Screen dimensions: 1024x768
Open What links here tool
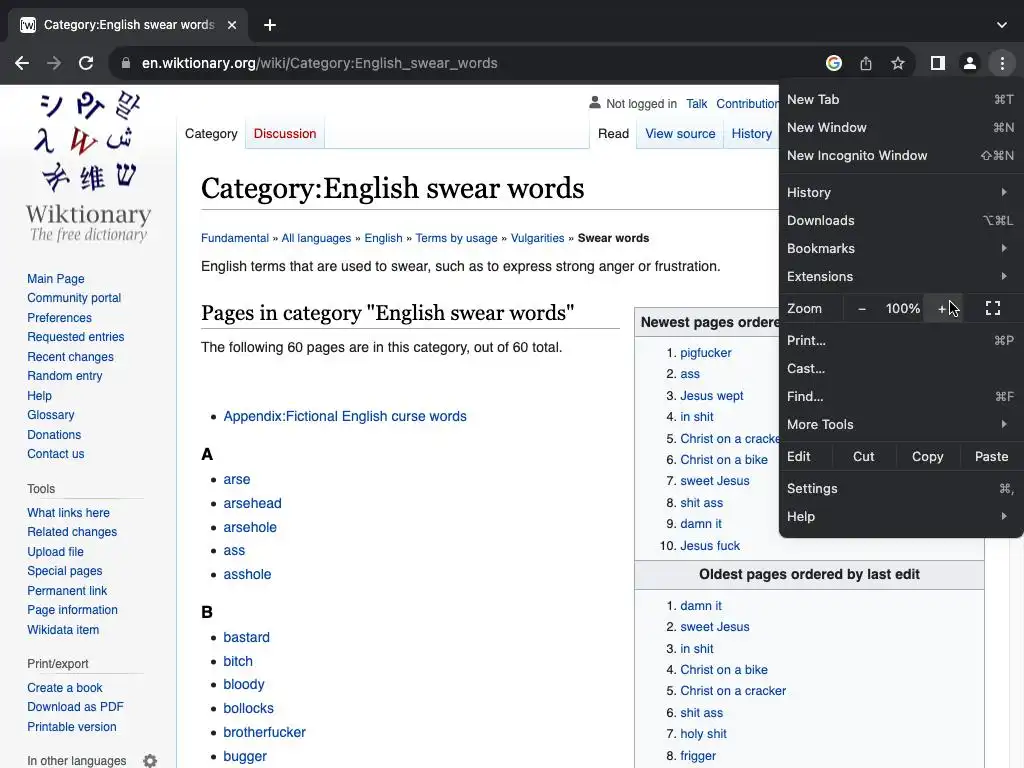click(69, 513)
